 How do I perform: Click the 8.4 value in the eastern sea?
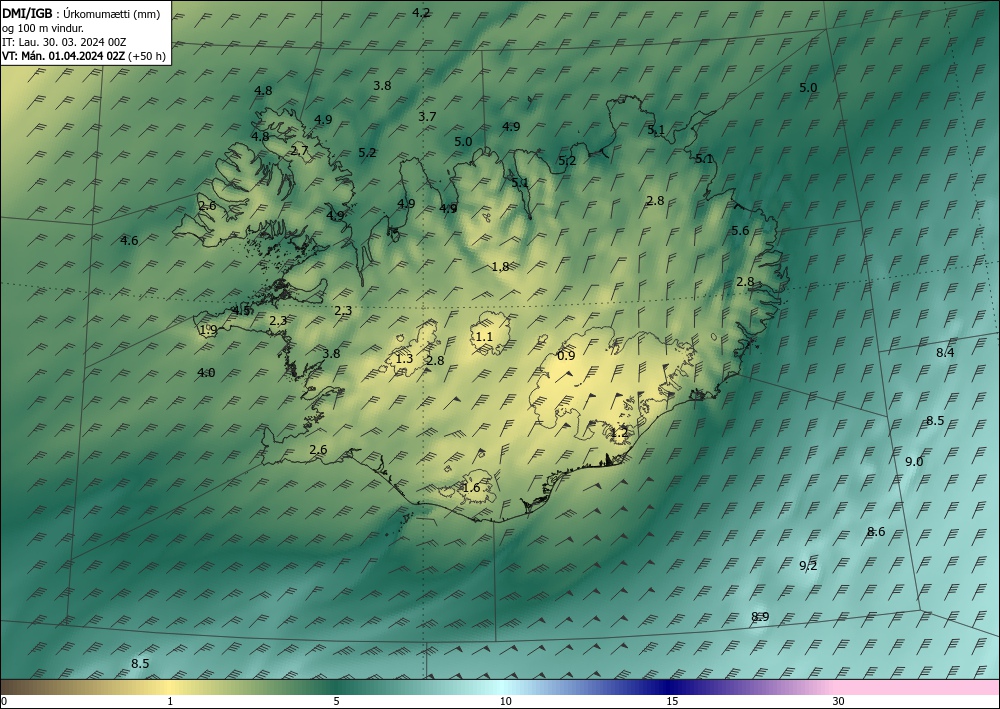click(x=945, y=353)
